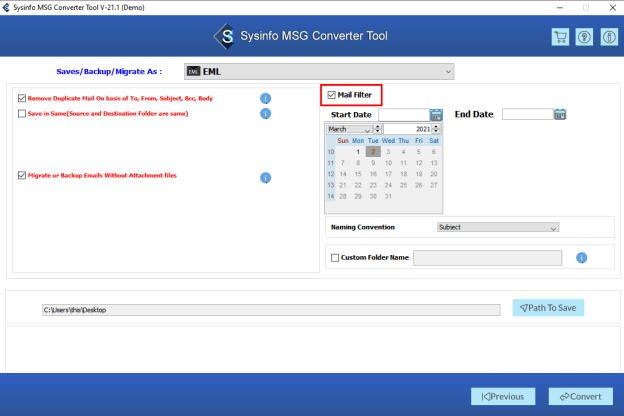This screenshot has height=416, width=624.
Task: Select March 13 in the calendar
Action: click(433, 163)
